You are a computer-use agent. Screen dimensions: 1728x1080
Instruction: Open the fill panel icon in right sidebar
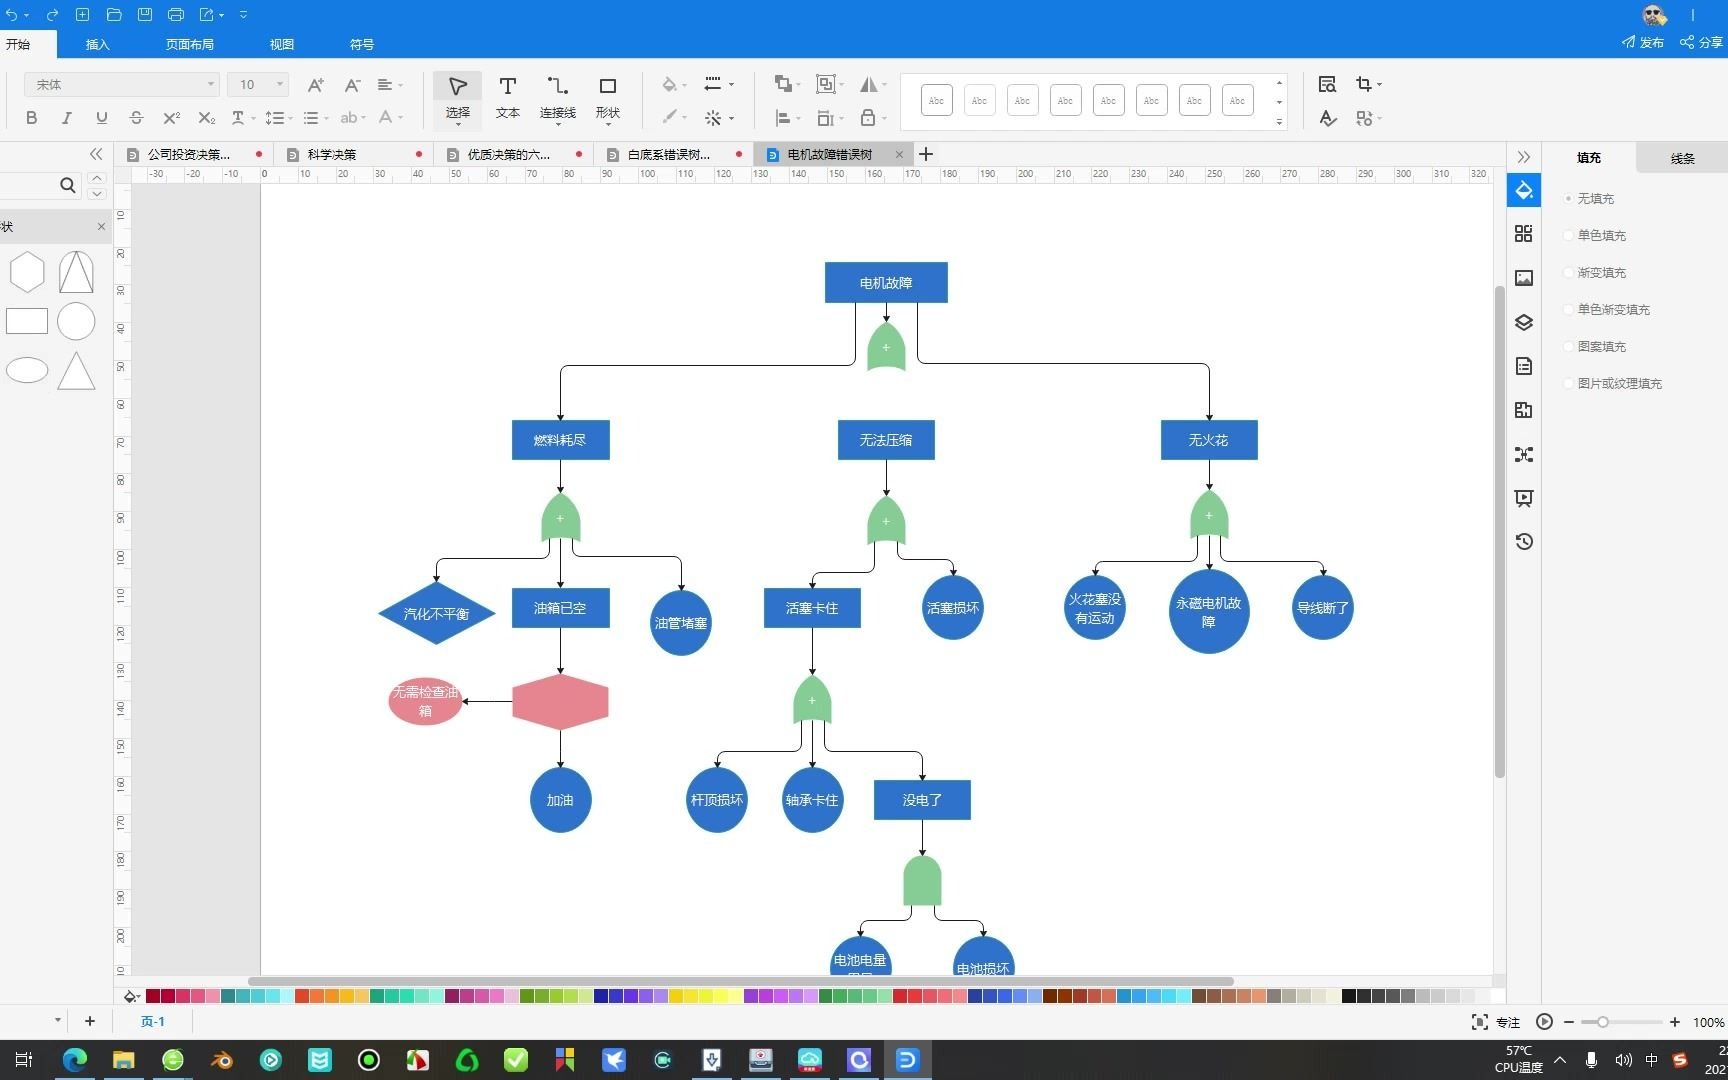tap(1523, 190)
